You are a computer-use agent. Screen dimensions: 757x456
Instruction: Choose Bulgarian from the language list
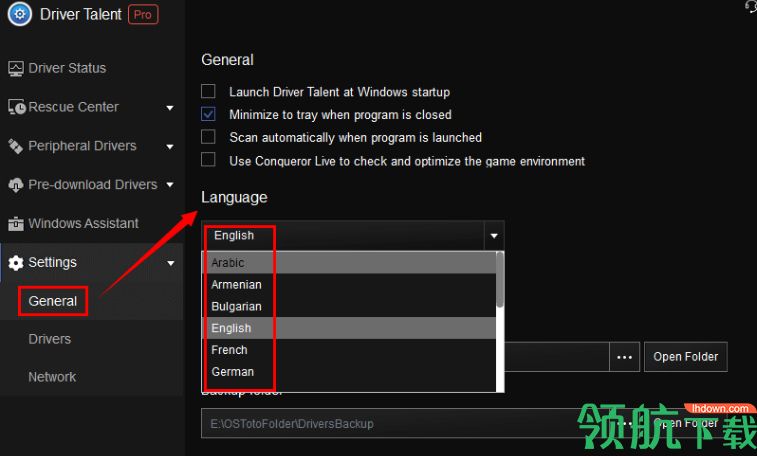[x=349, y=306]
